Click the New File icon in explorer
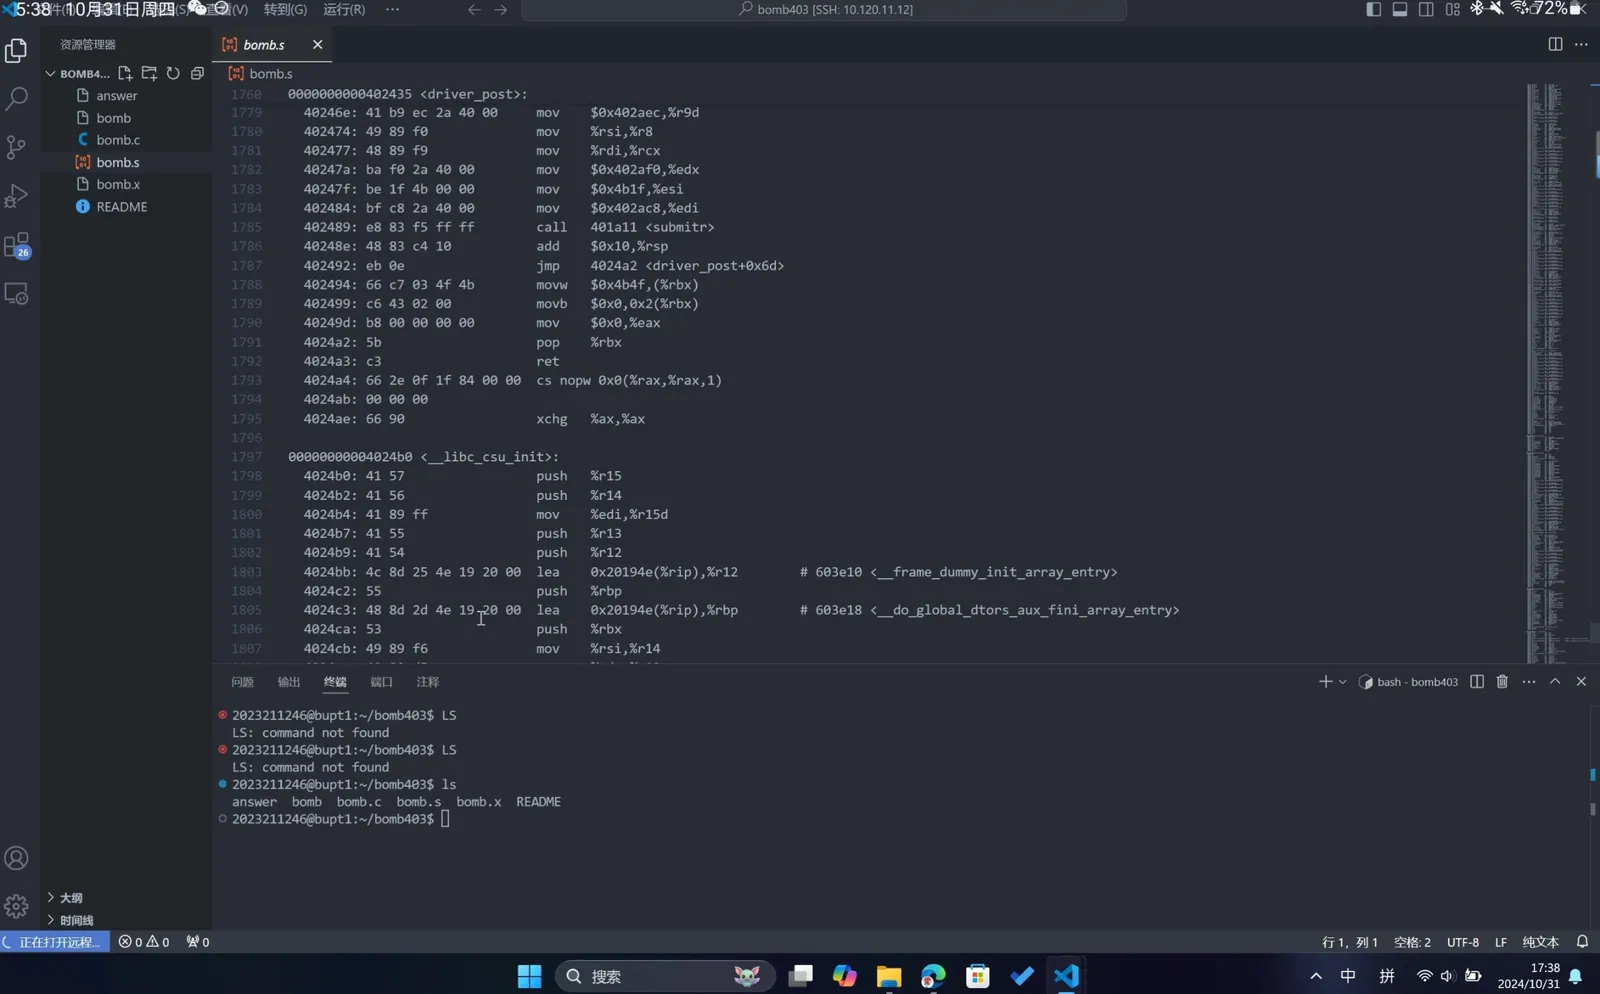This screenshot has height=994, width=1600. [125, 73]
